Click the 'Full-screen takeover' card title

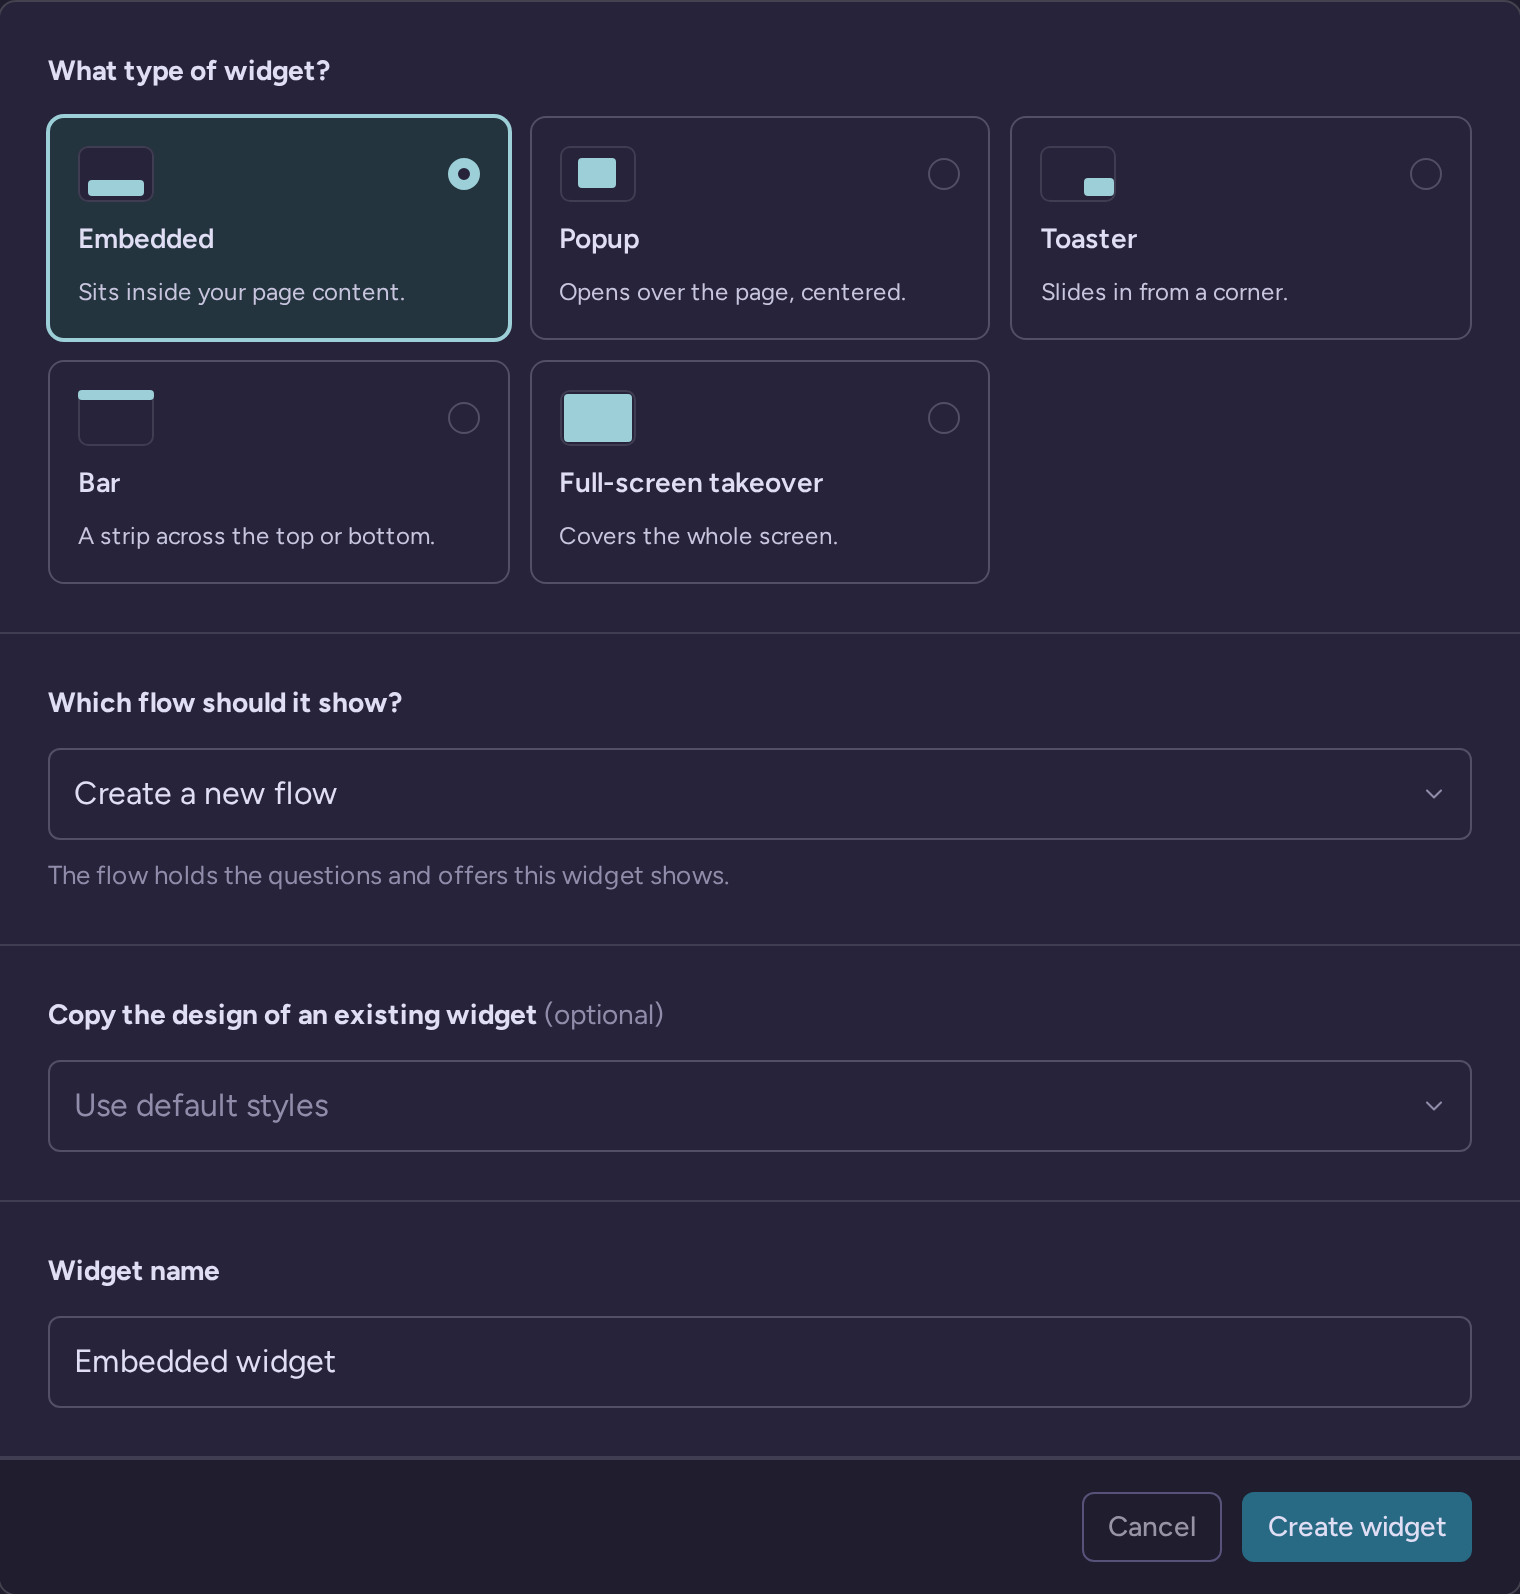point(691,483)
